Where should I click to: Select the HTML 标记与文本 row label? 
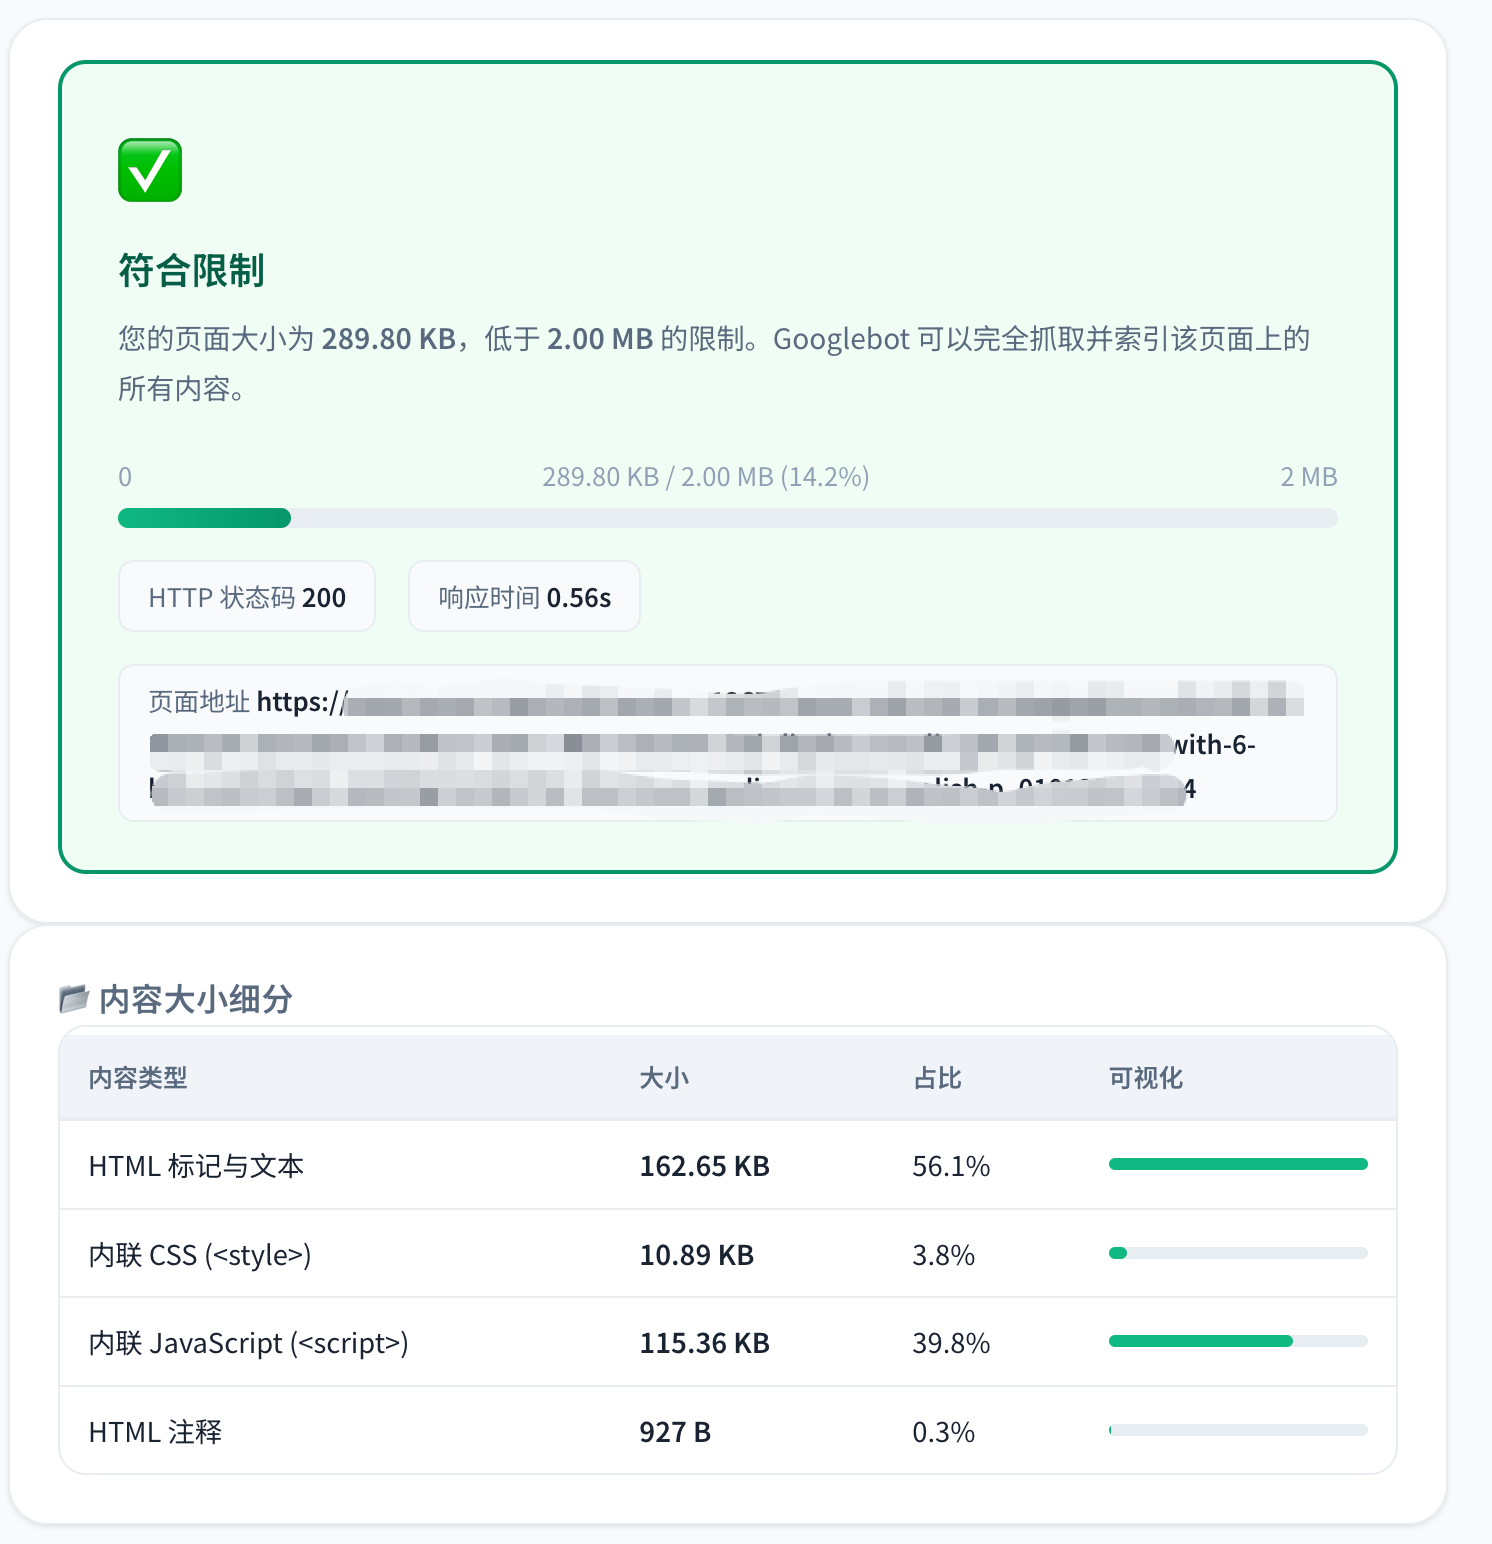196,1166
